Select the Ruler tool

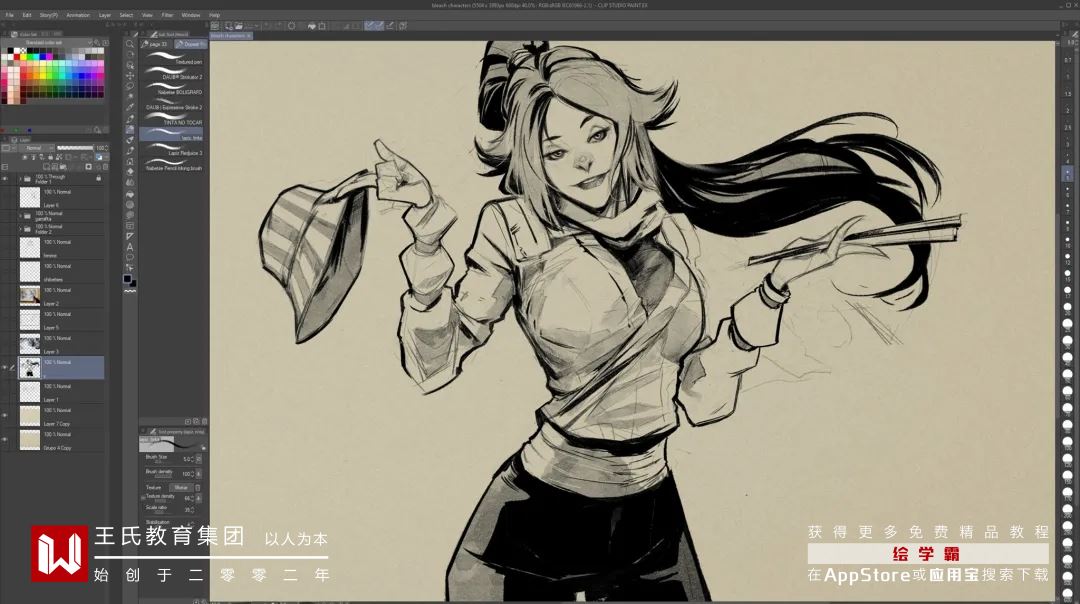click(x=129, y=236)
